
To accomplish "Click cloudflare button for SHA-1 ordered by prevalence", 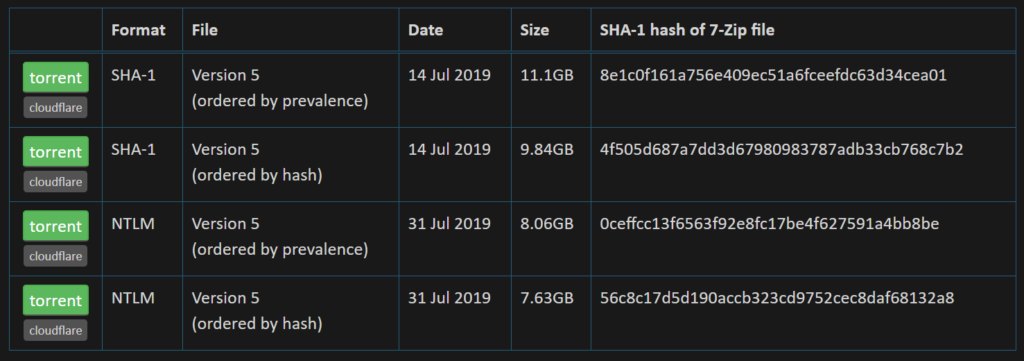I will point(56,108).
